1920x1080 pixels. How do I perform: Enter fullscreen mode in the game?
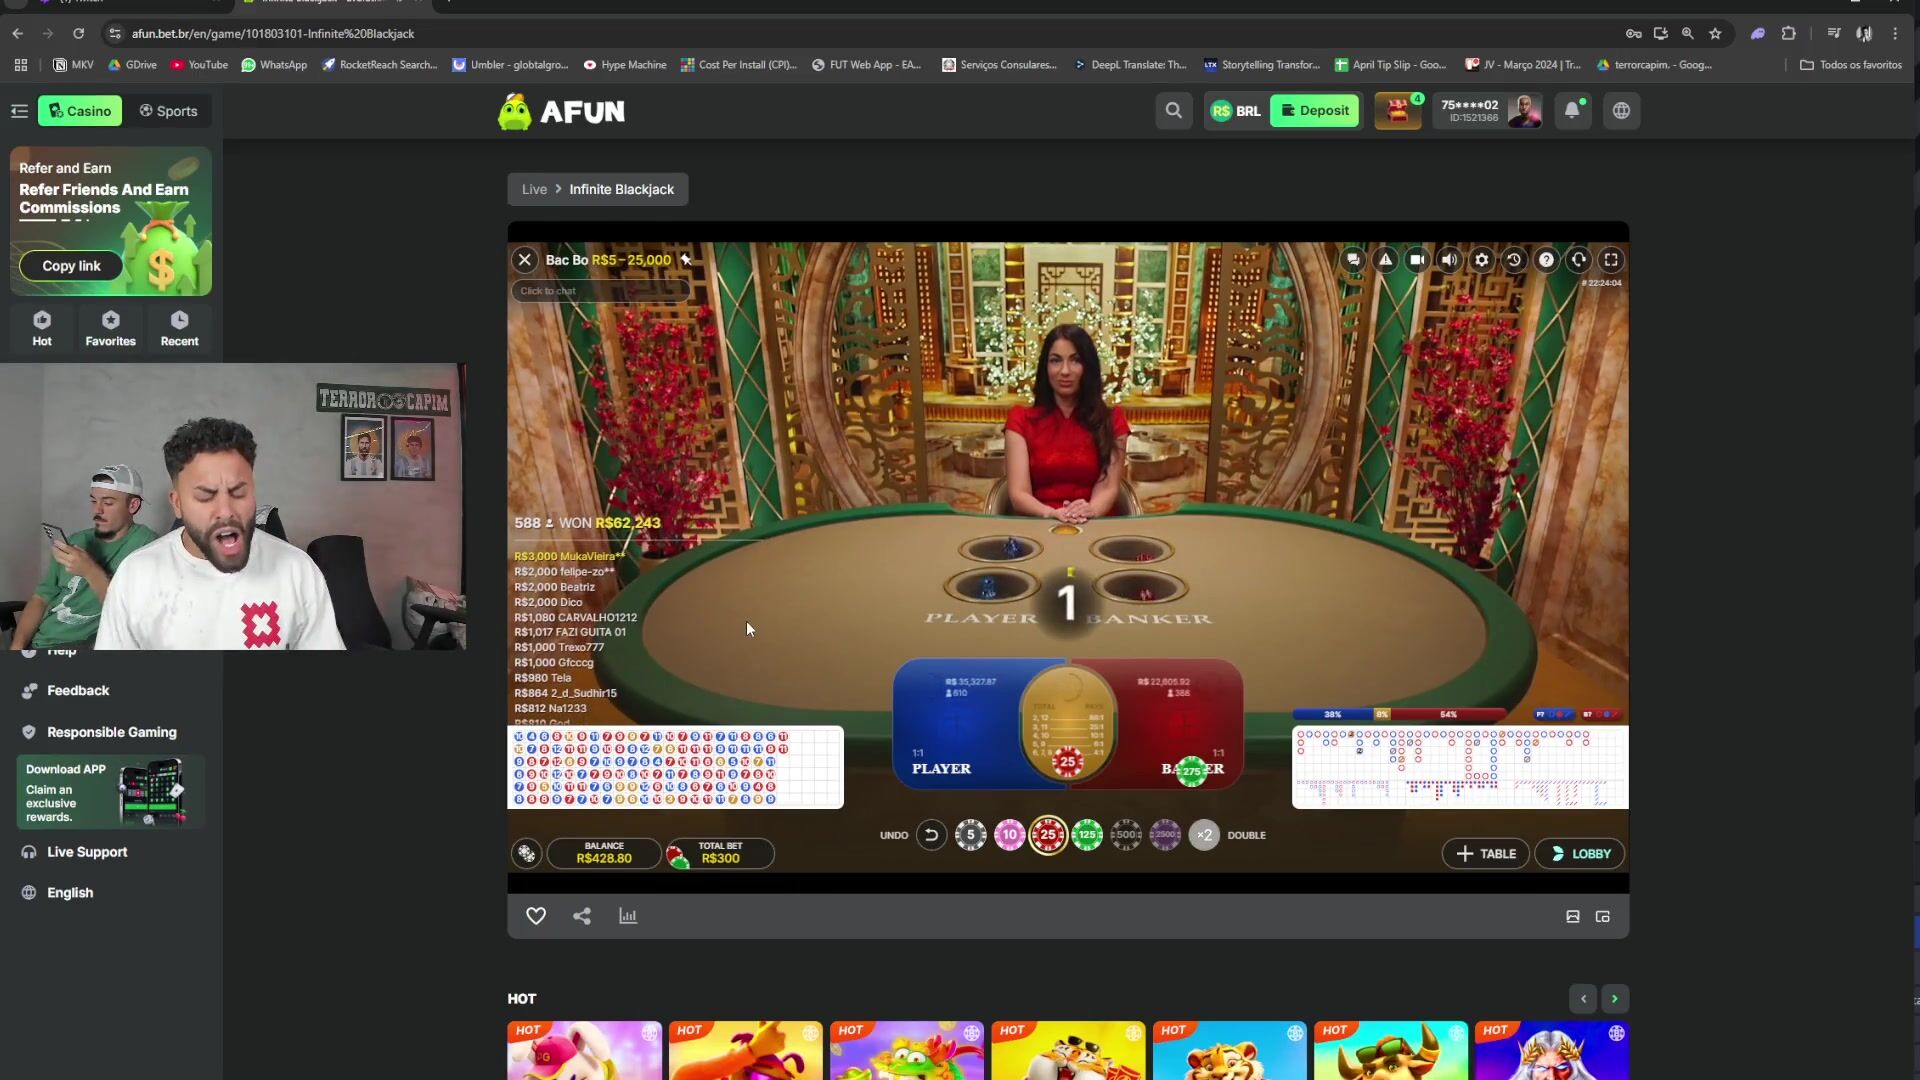click(x=1611, y=260)
